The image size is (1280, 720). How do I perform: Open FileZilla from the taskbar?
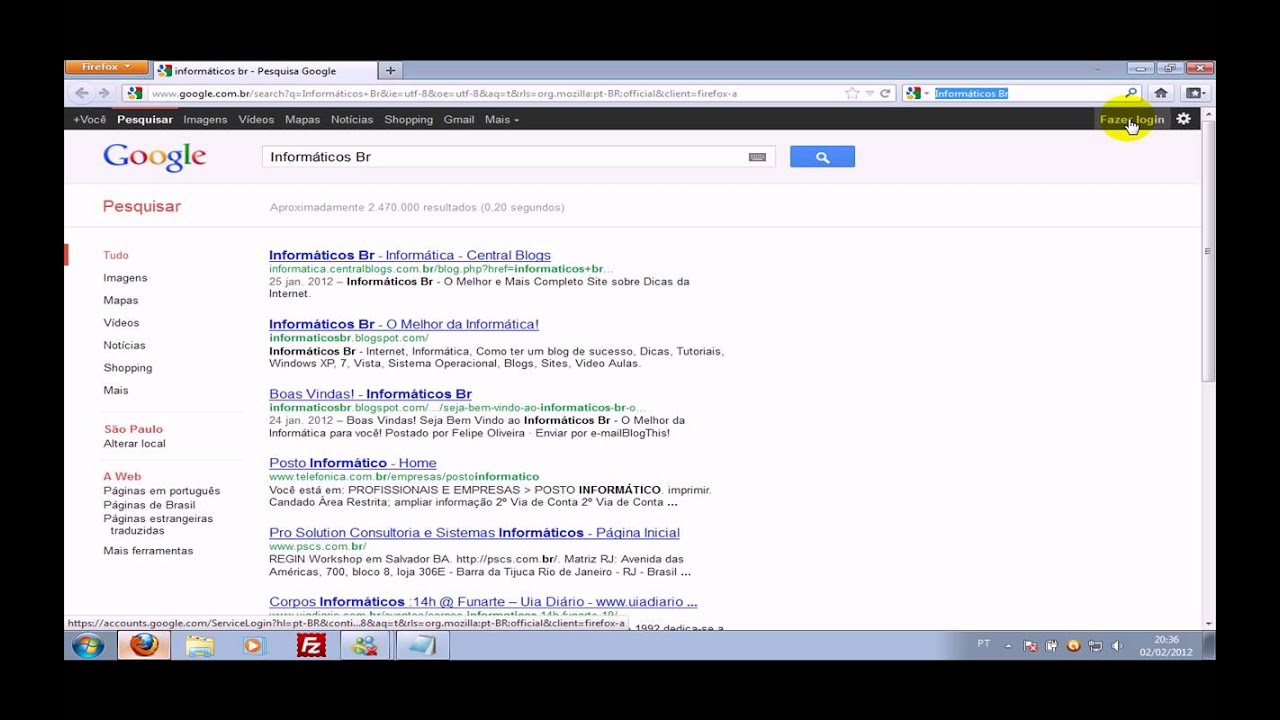coord(311,646)
